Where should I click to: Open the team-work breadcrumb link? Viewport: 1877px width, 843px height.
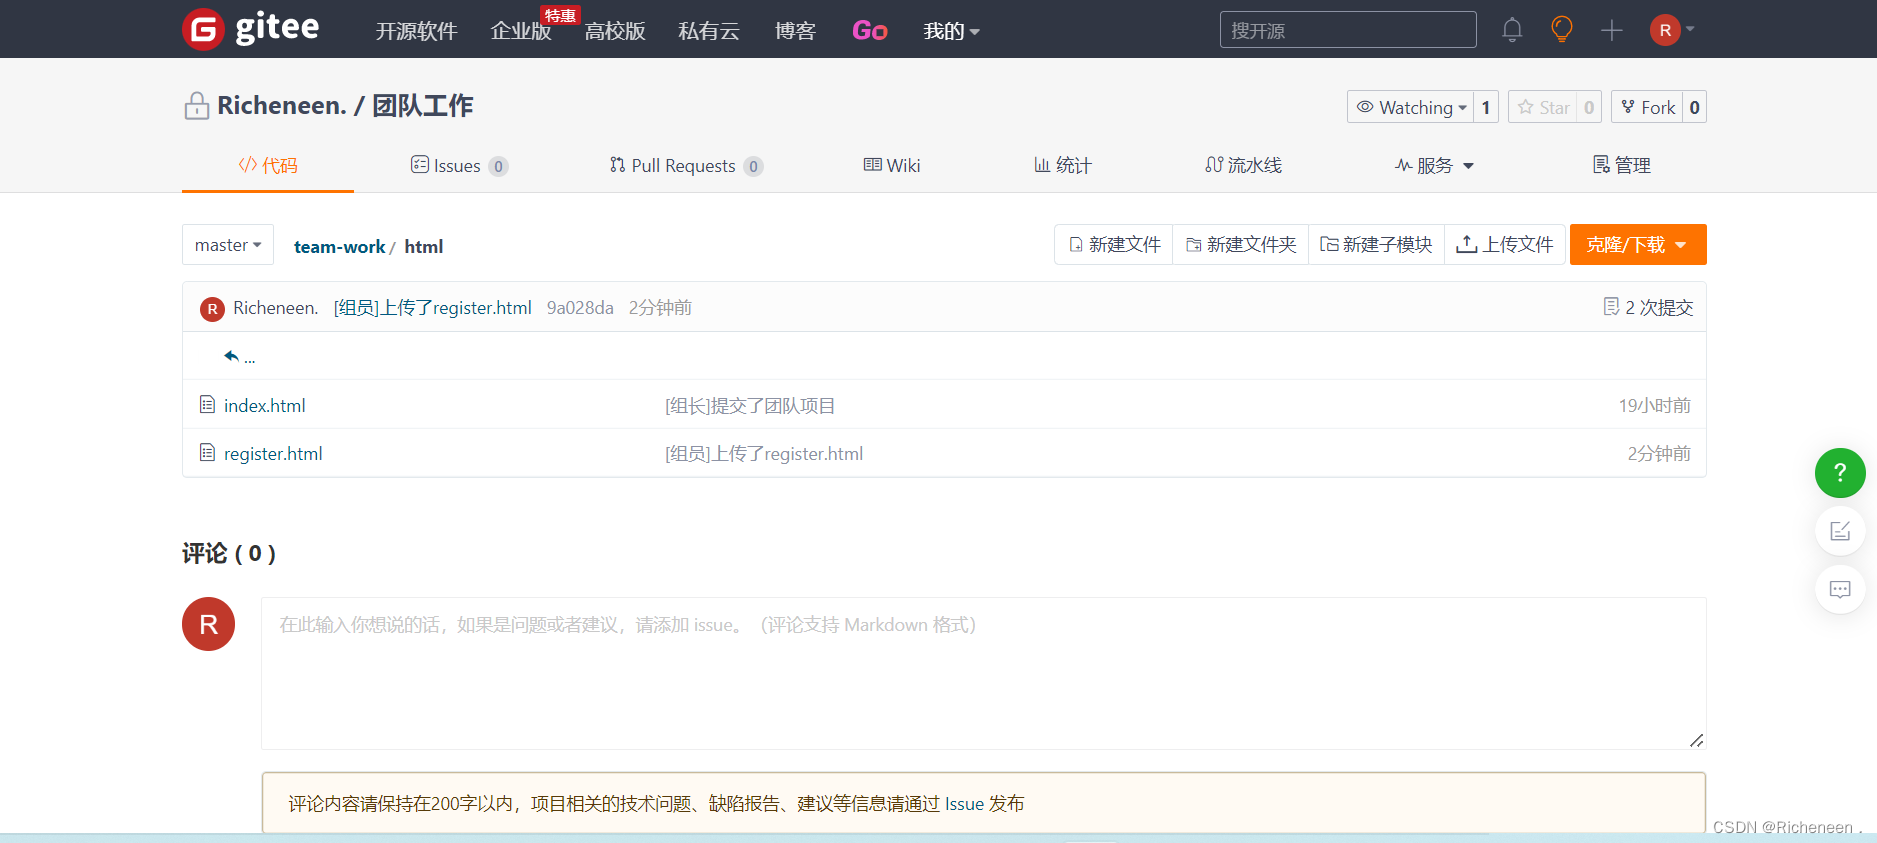point(339,247)
